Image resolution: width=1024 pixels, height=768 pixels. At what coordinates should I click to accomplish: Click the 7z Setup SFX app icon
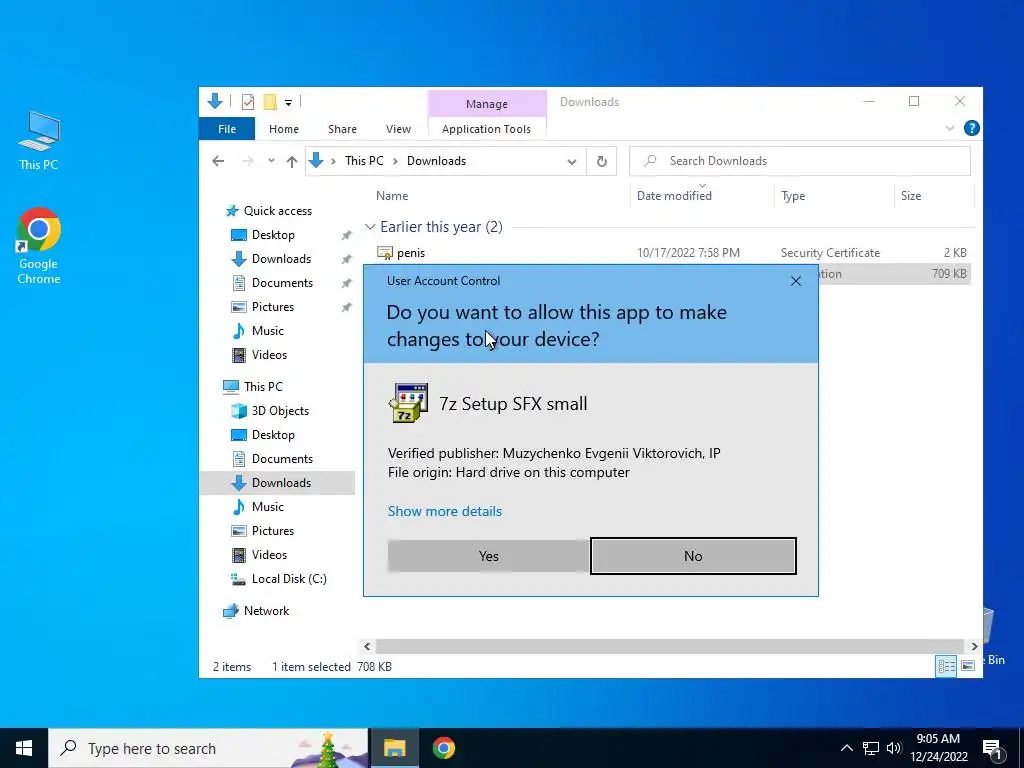pyautogui.click(x=408, y=403)
